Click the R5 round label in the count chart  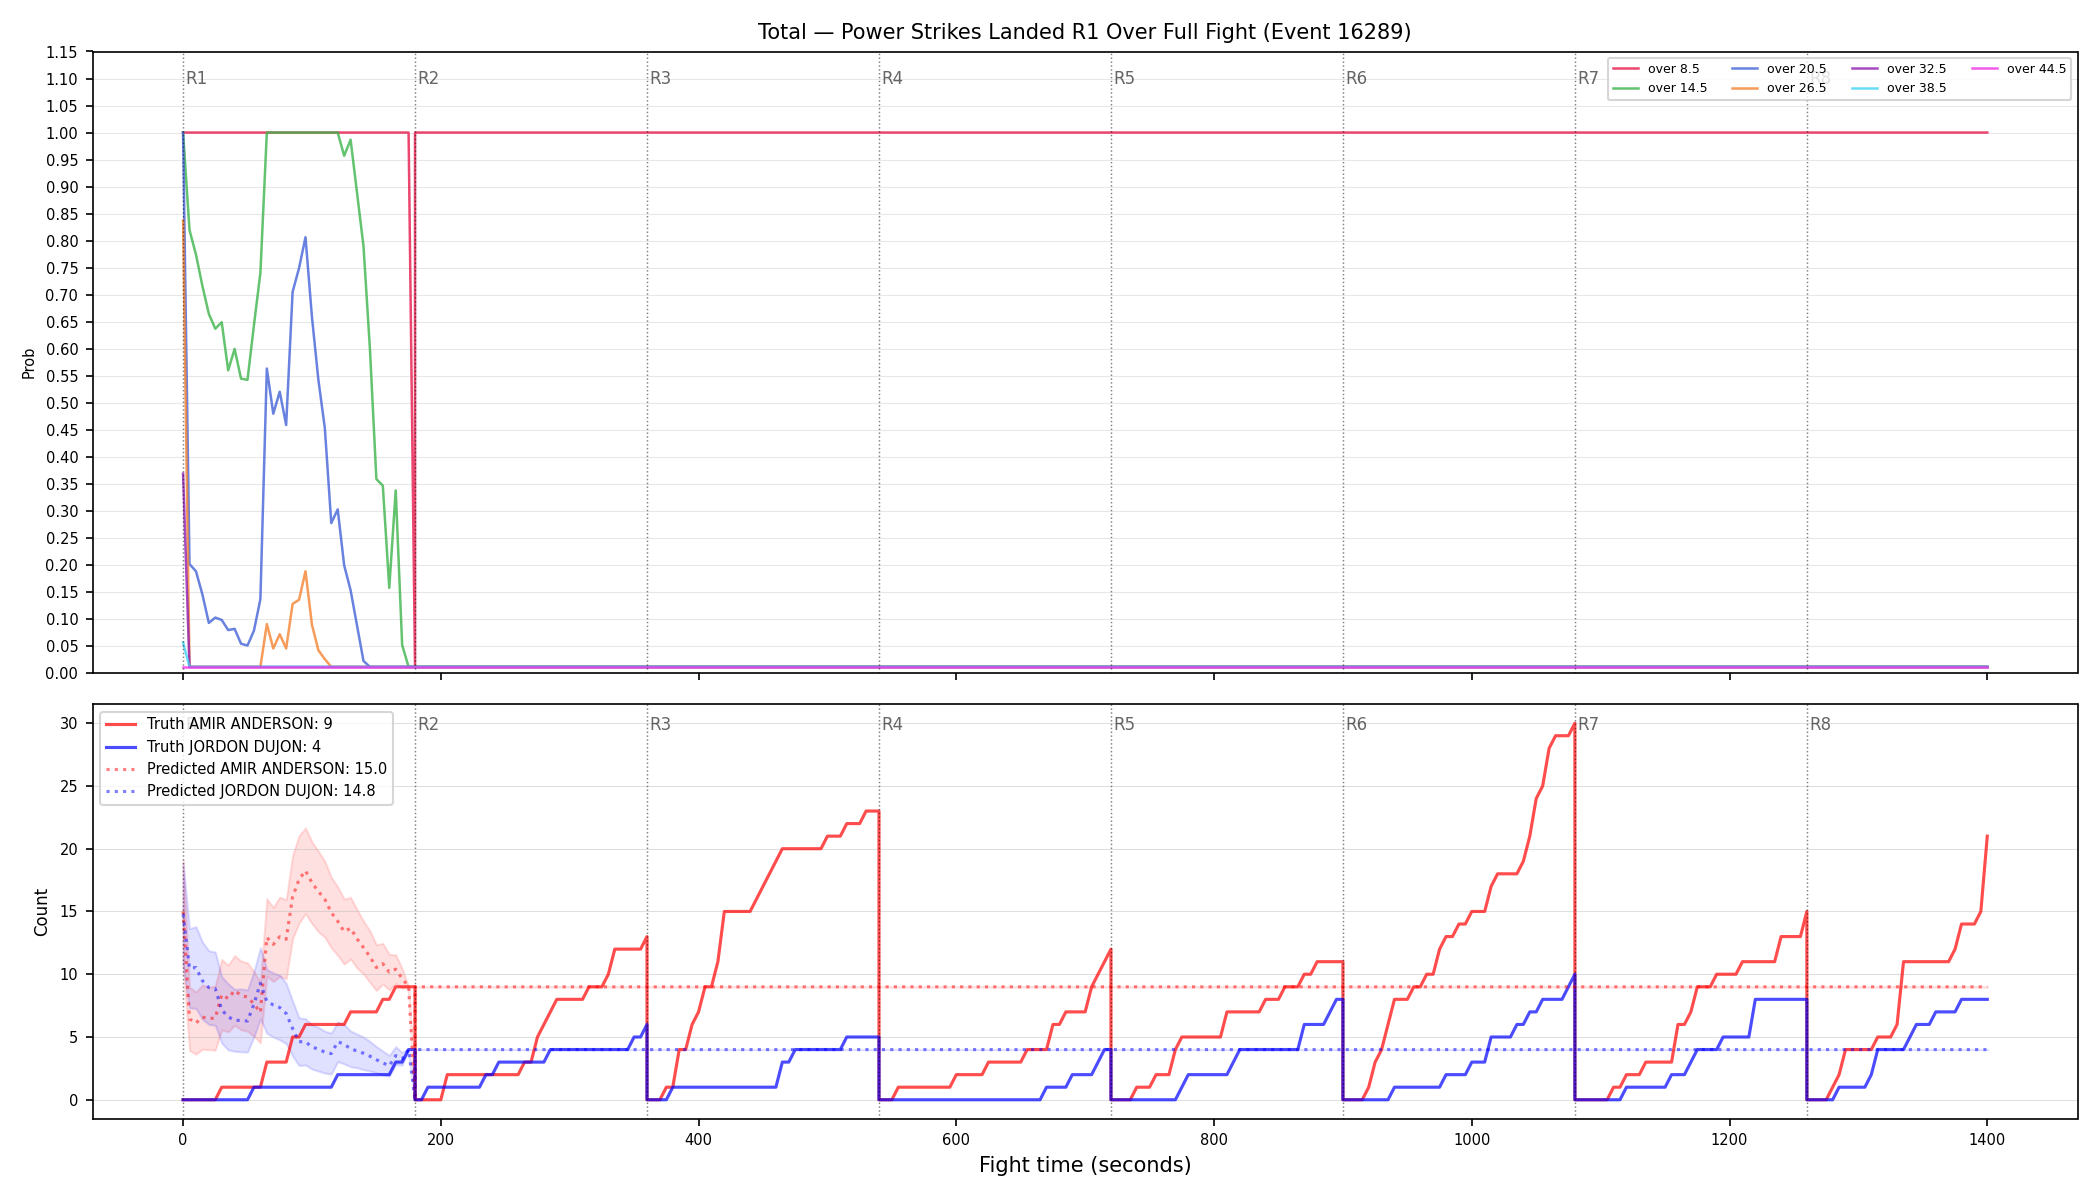click(x=1124, y=724)
